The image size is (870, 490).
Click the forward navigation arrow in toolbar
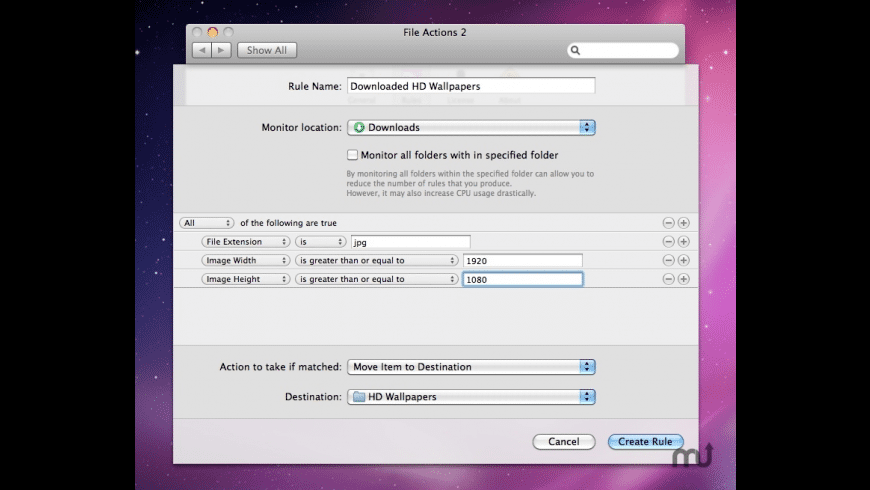coord(221,50)
